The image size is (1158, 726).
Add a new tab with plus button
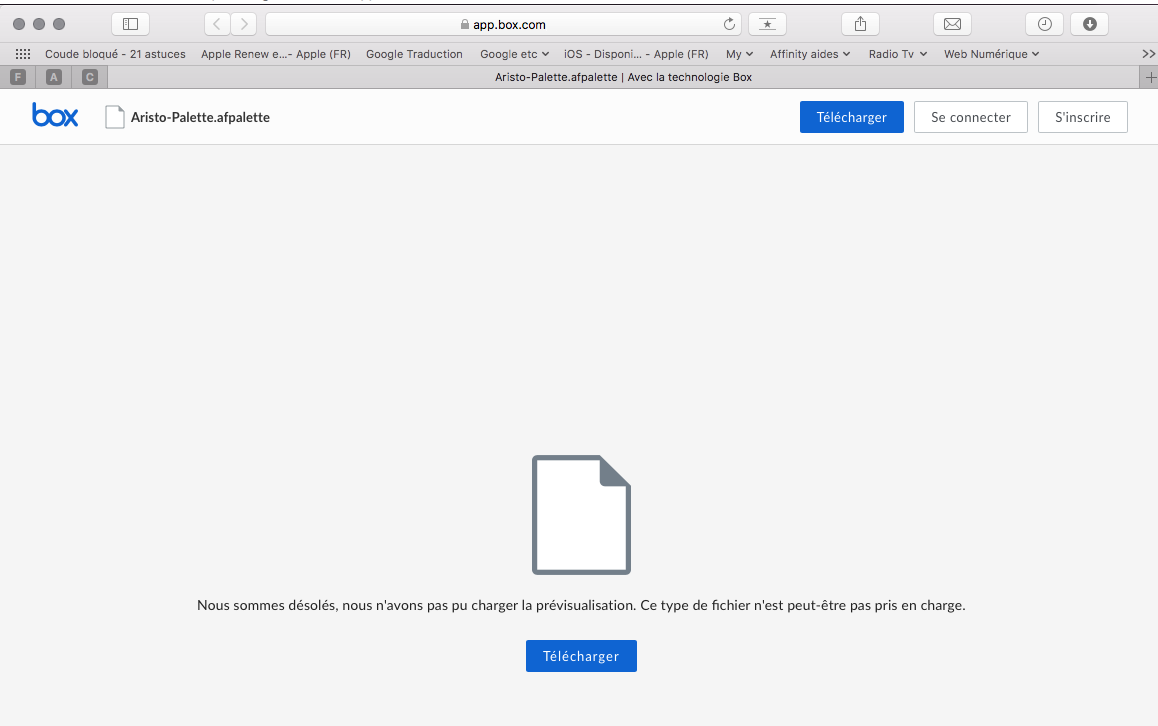point(1150,77)
